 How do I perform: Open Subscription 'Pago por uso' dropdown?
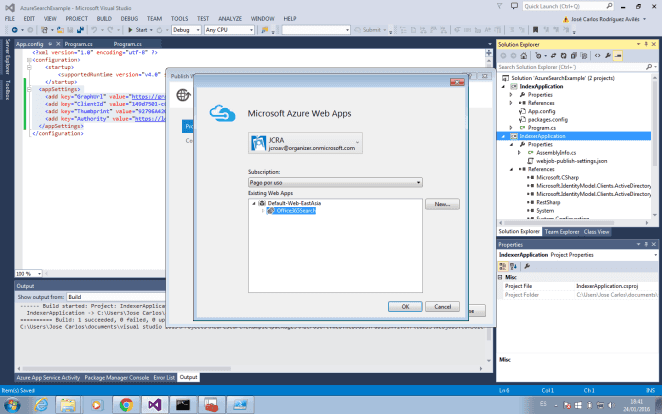point(335,183)
